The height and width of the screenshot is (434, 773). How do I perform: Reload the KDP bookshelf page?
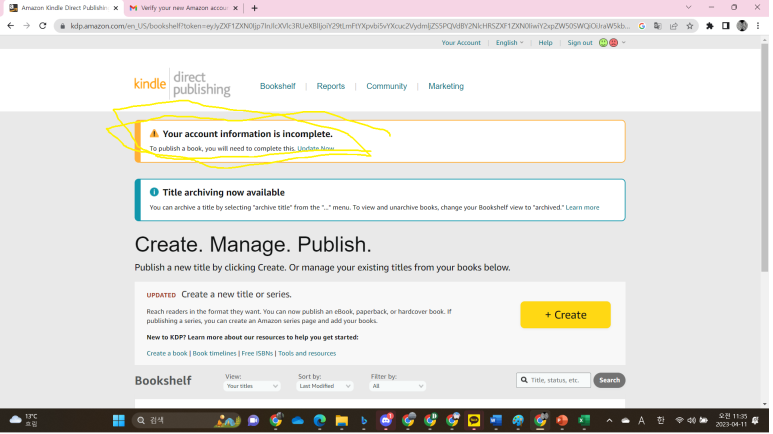coord(43,26)
